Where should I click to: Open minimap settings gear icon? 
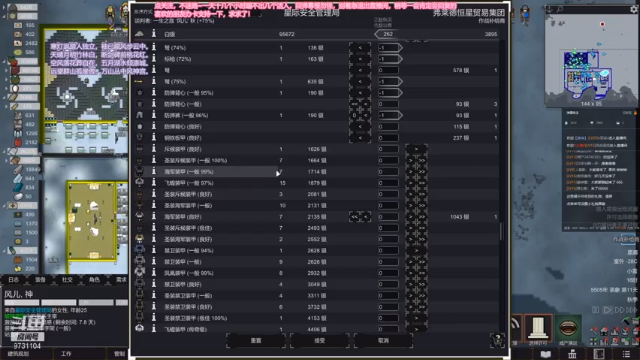pyautogui.click(x=634, y=9)
